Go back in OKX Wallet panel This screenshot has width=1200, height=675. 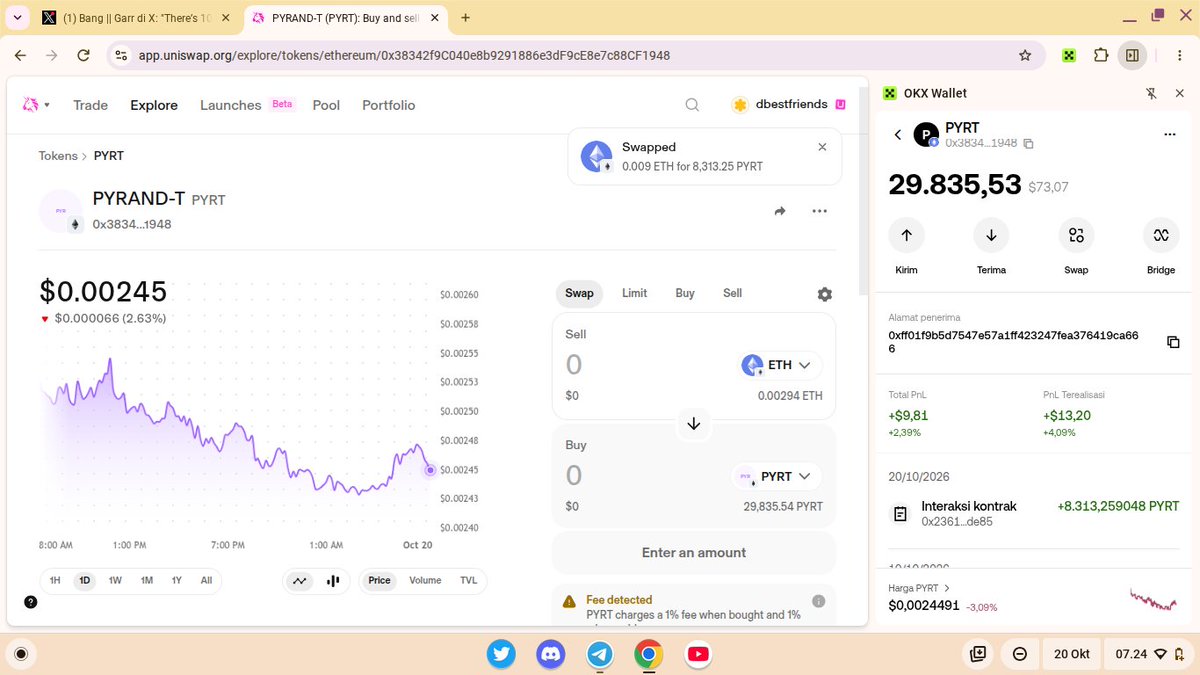pyautogui.click(x=898, y=135)
